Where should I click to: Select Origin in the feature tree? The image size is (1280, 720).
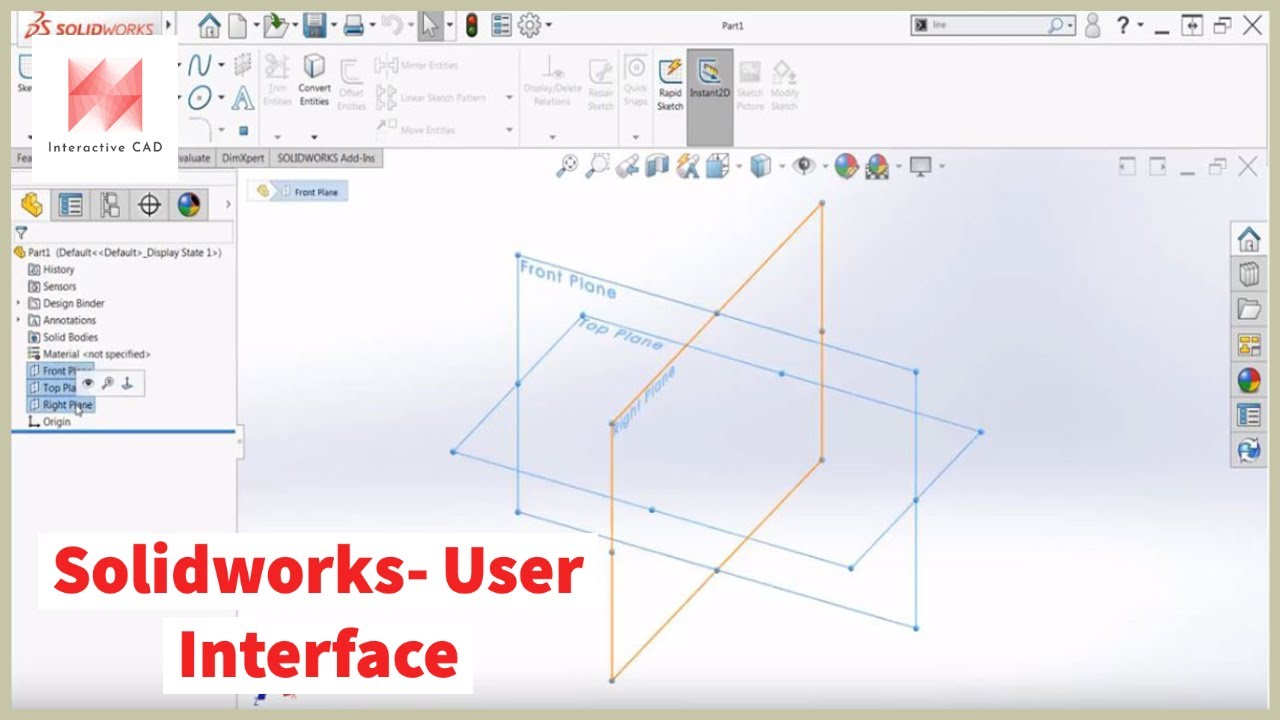[50, 422]
